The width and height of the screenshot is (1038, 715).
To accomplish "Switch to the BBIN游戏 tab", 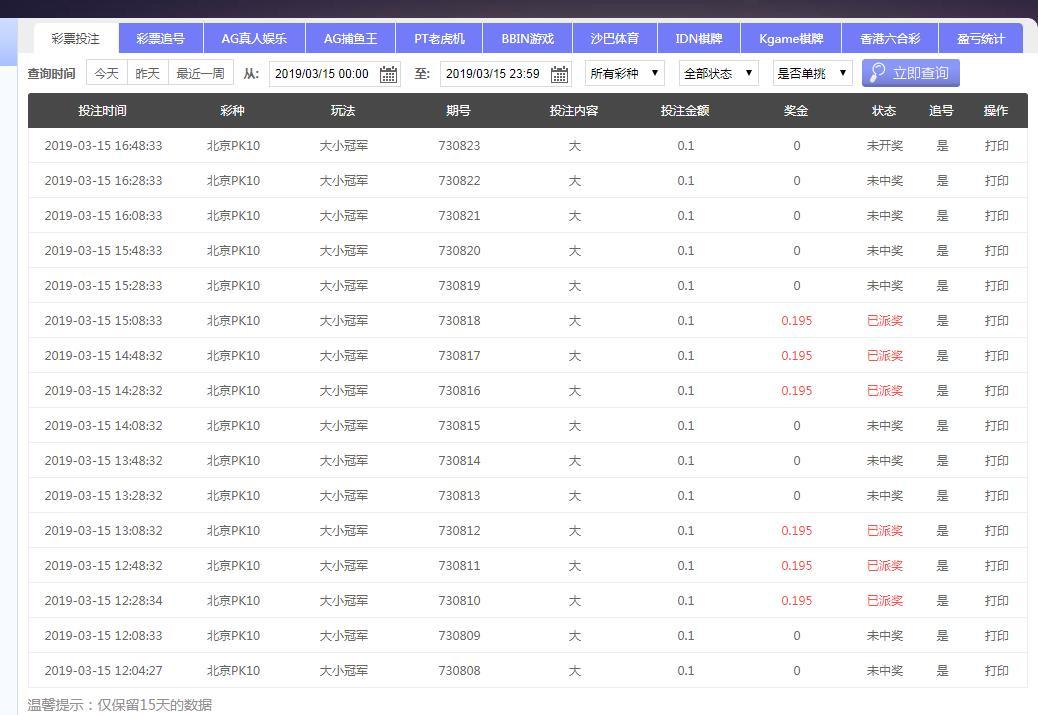I will tap(528, 38).
